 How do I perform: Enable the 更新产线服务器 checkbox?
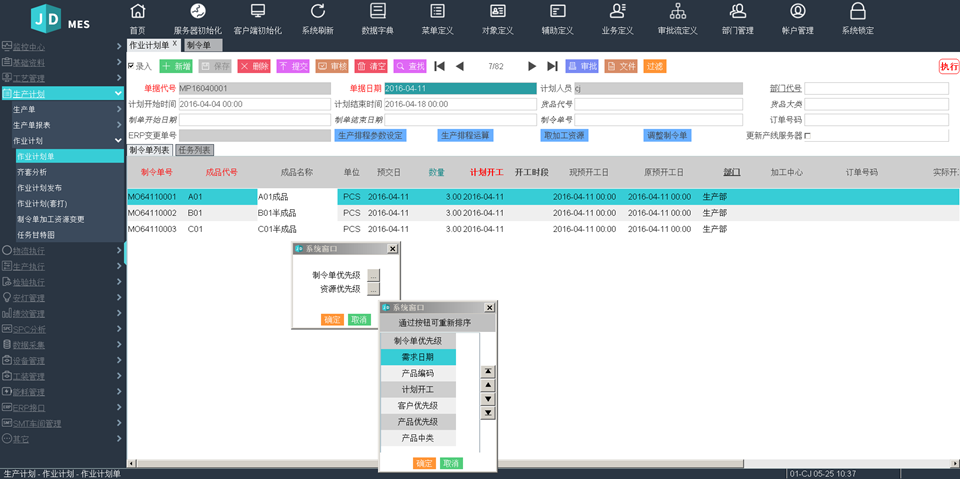[x=808, y=135]
